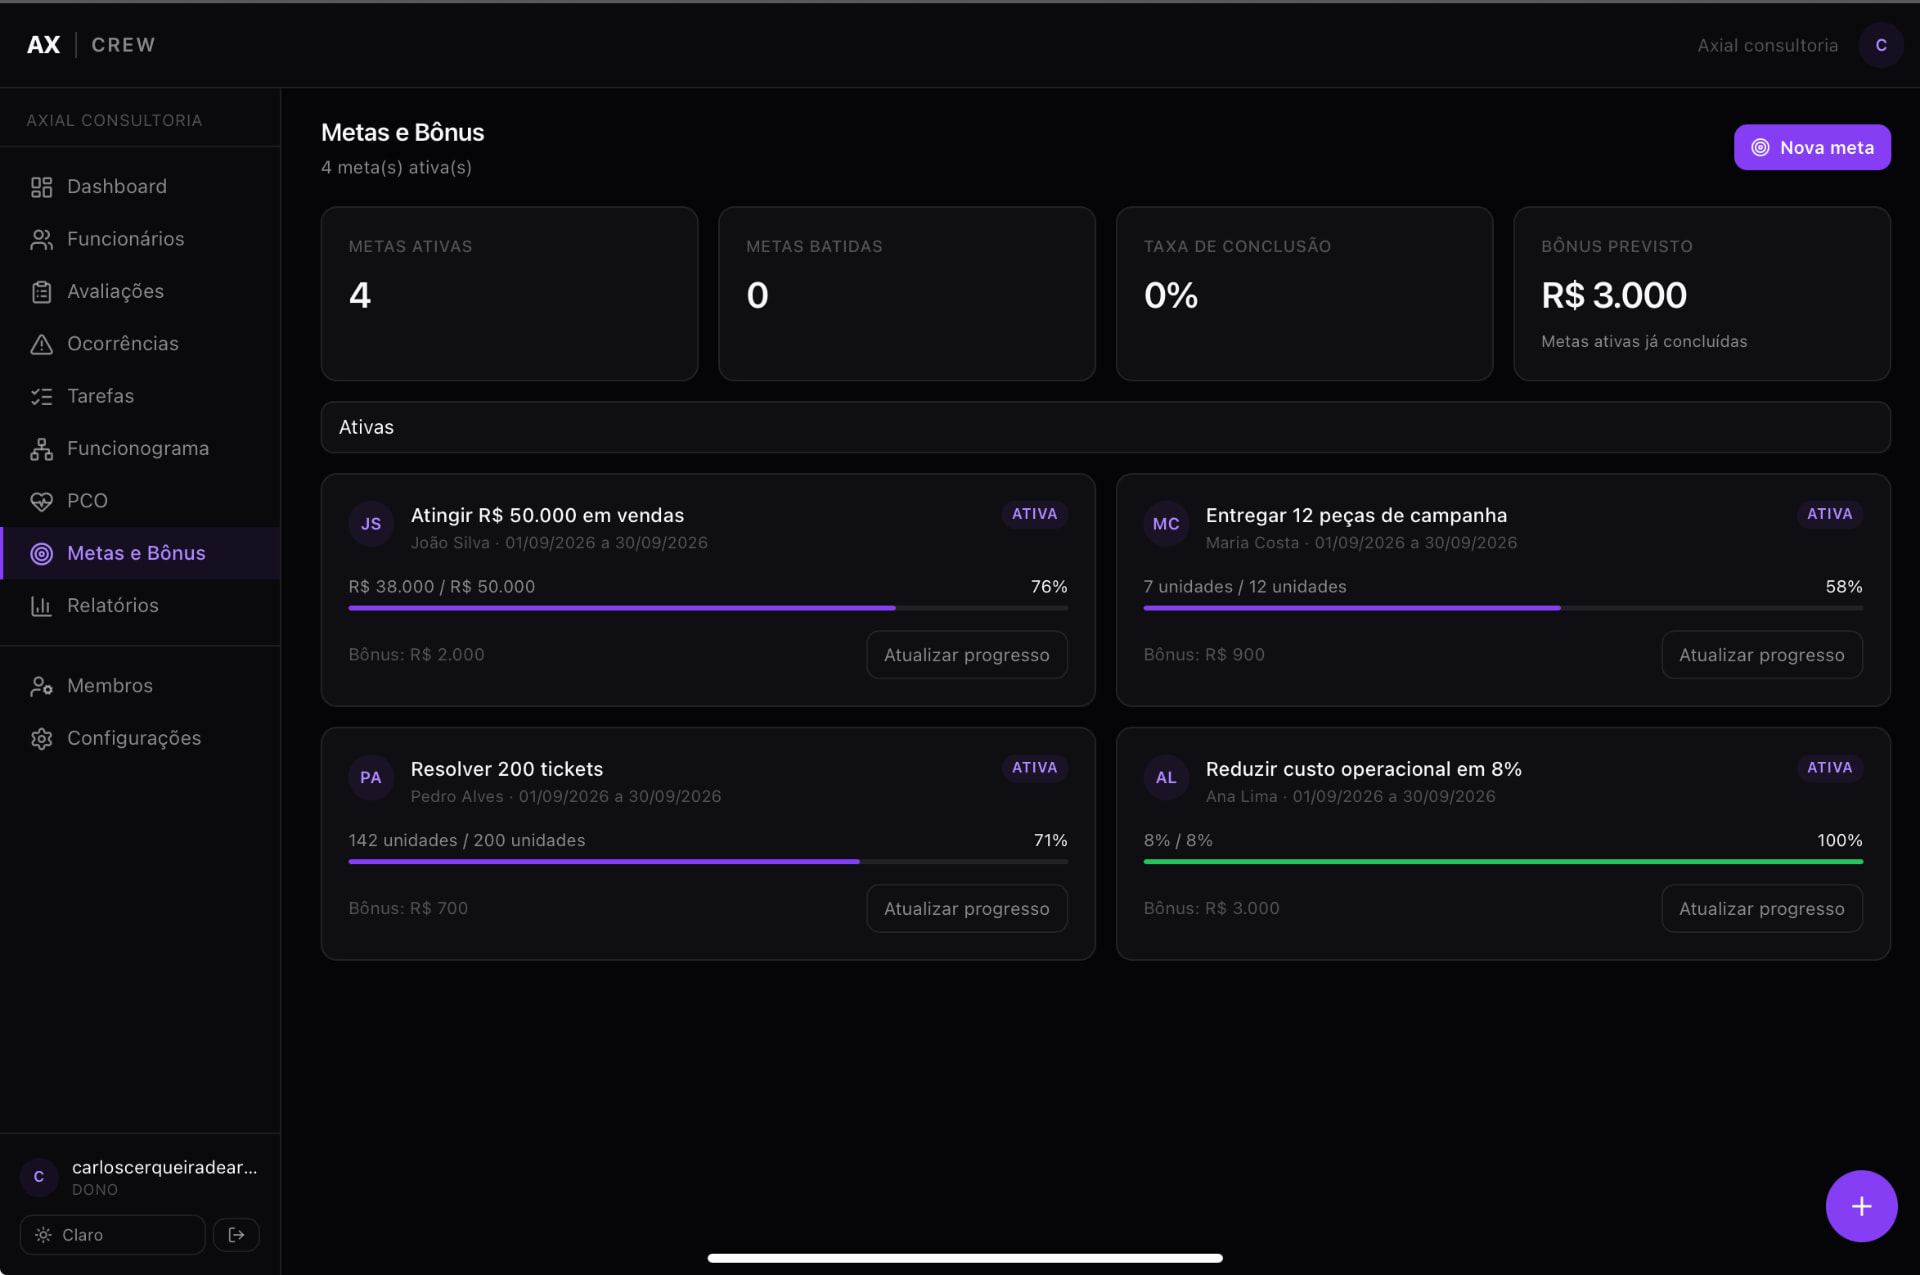The image size is (1920, 1275).
Task: Navigate to Tarefas in sidebar
Action: pyautogui.click(x=140, y=396)
